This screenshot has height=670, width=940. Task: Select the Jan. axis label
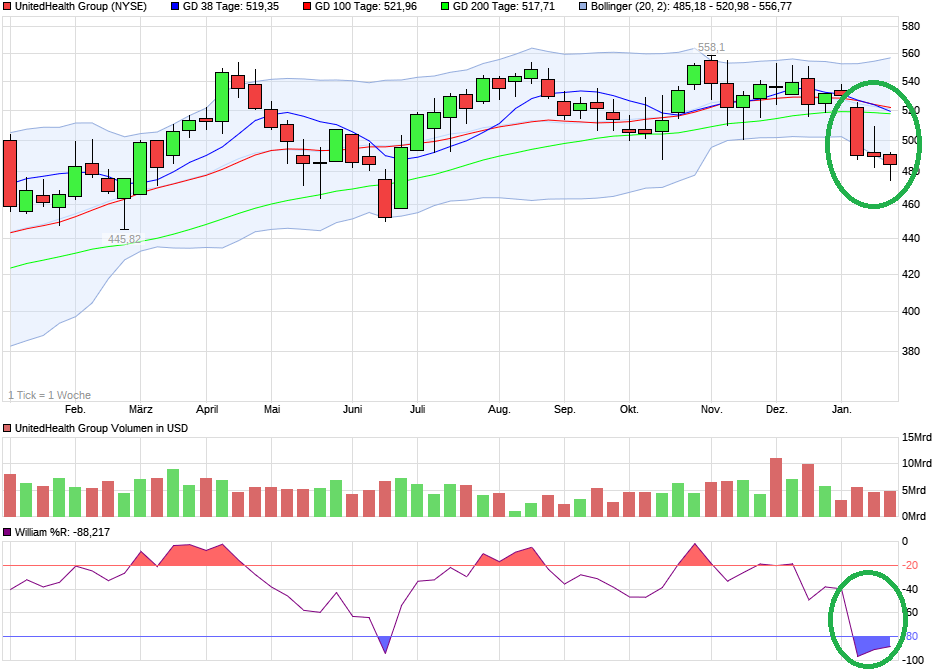click(840, 409)
